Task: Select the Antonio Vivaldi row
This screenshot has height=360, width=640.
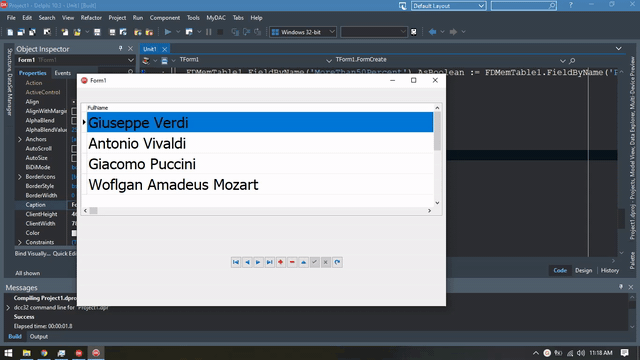Action: [x=260, y=143]
